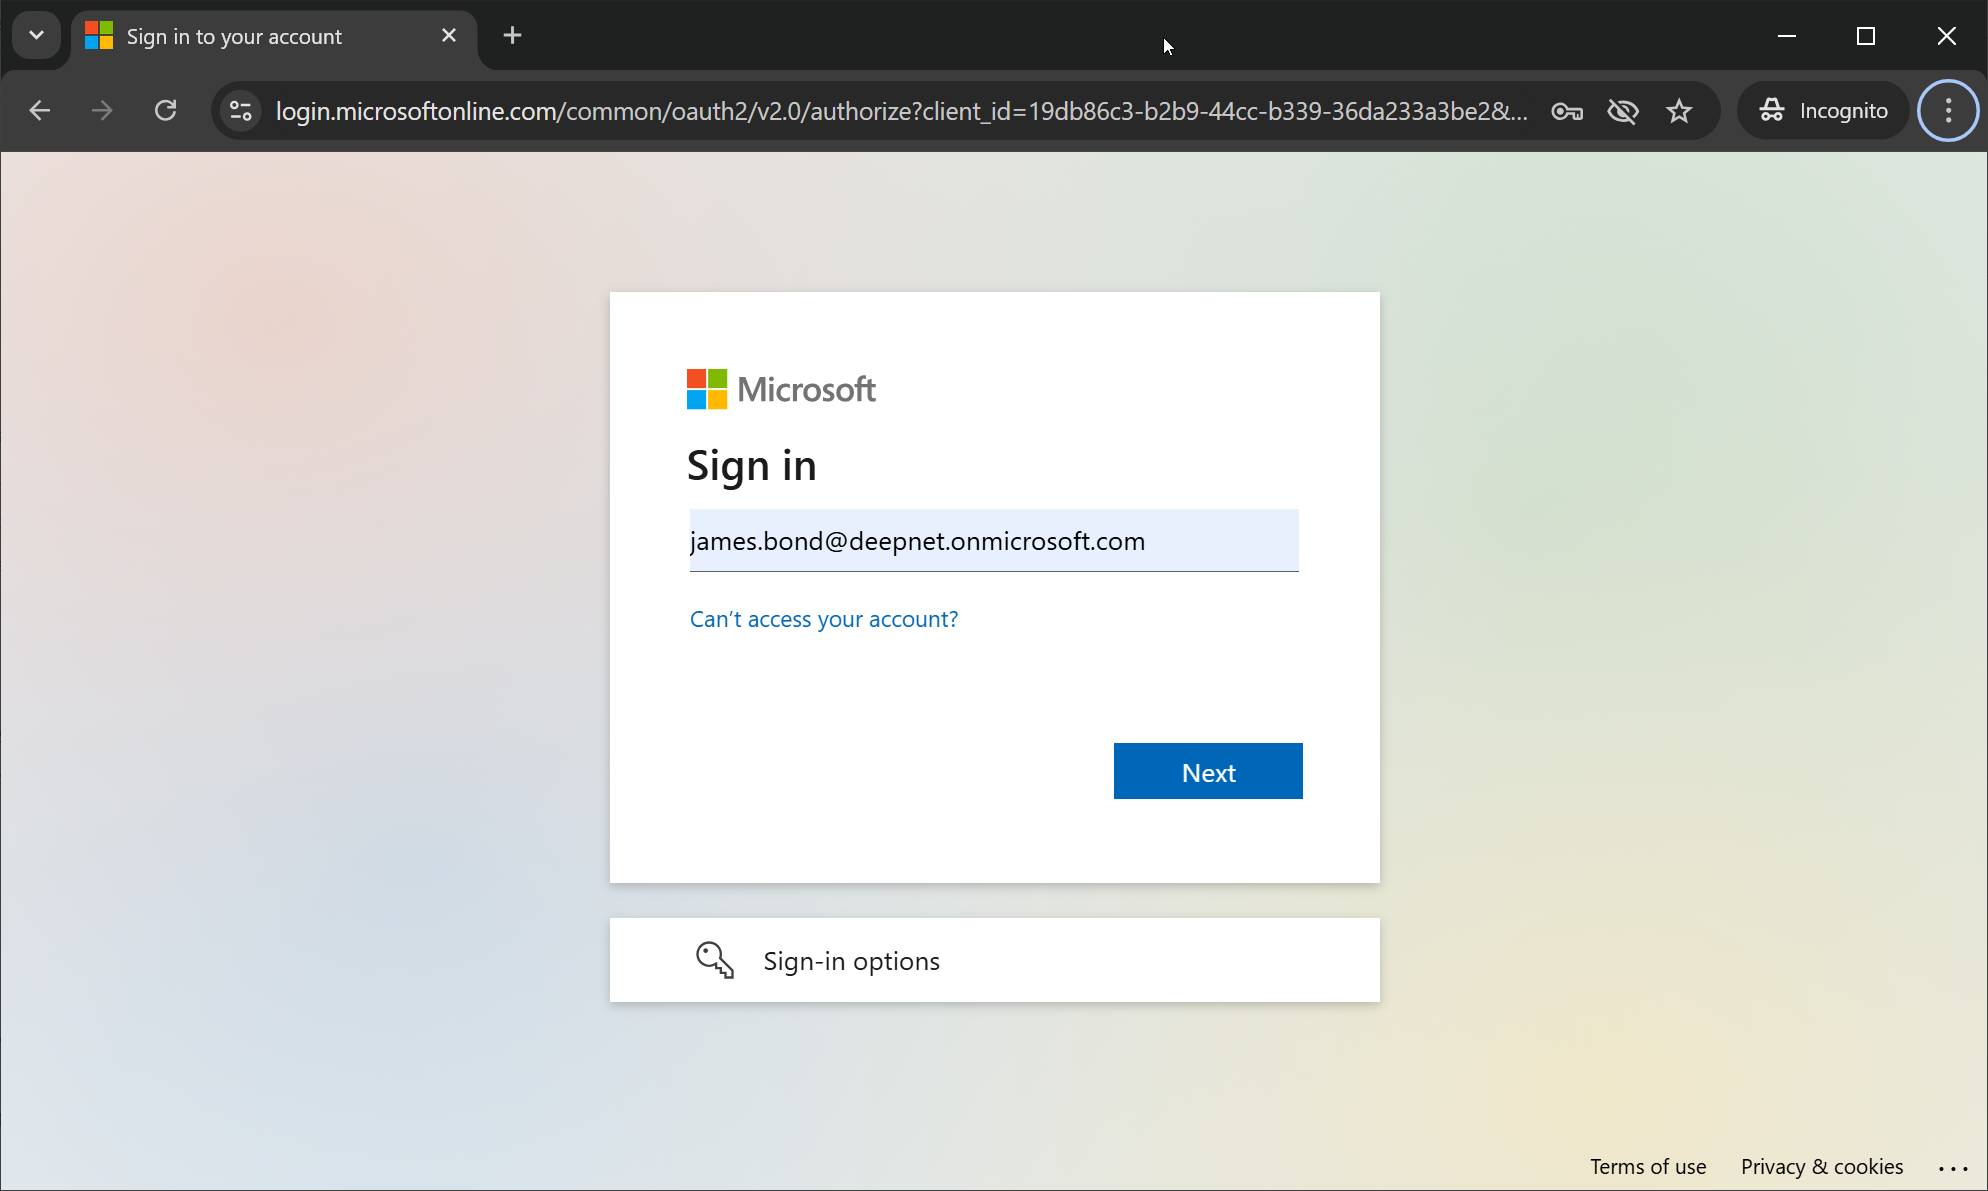This screenshot has width=1988, height=1191.
Task: Expand the footer ellipsis more options
Action: (x=1952, y=1167)
